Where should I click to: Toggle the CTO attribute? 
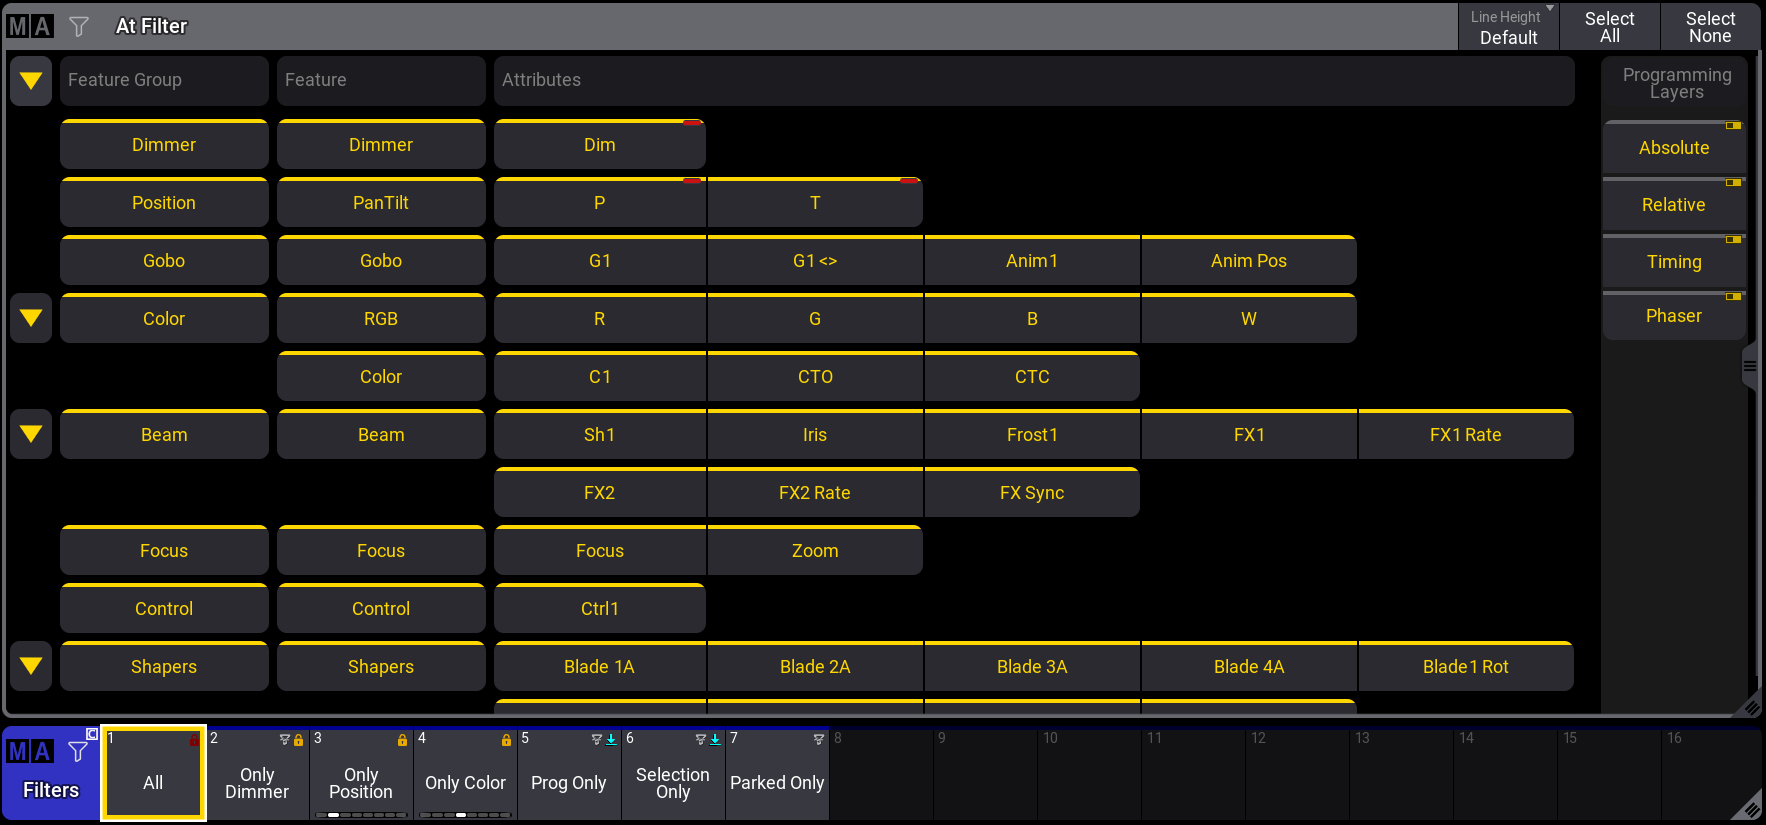click(815, 377)
